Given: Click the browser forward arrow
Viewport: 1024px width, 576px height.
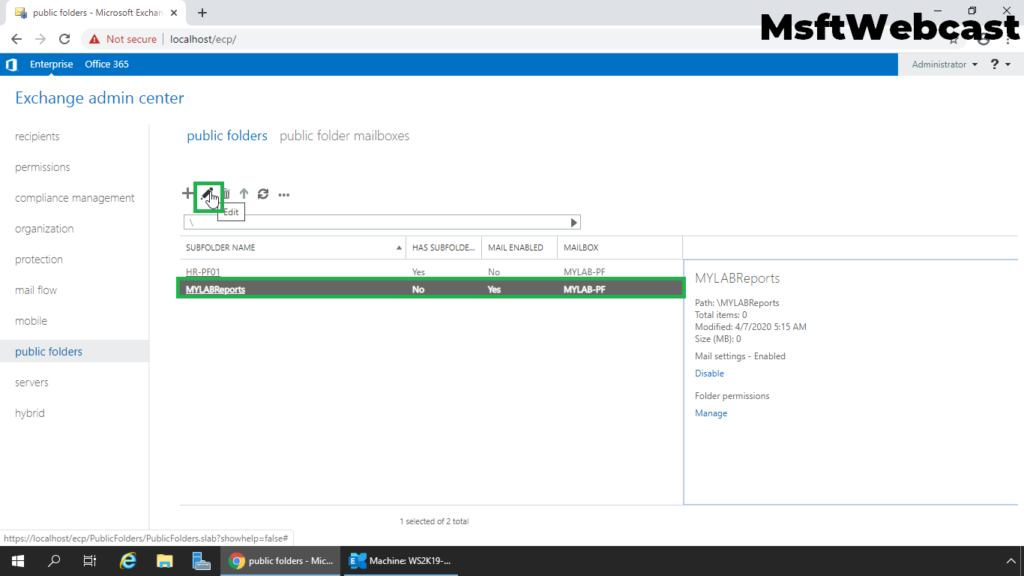Looking at the screenshot, I should click(40, 39).
